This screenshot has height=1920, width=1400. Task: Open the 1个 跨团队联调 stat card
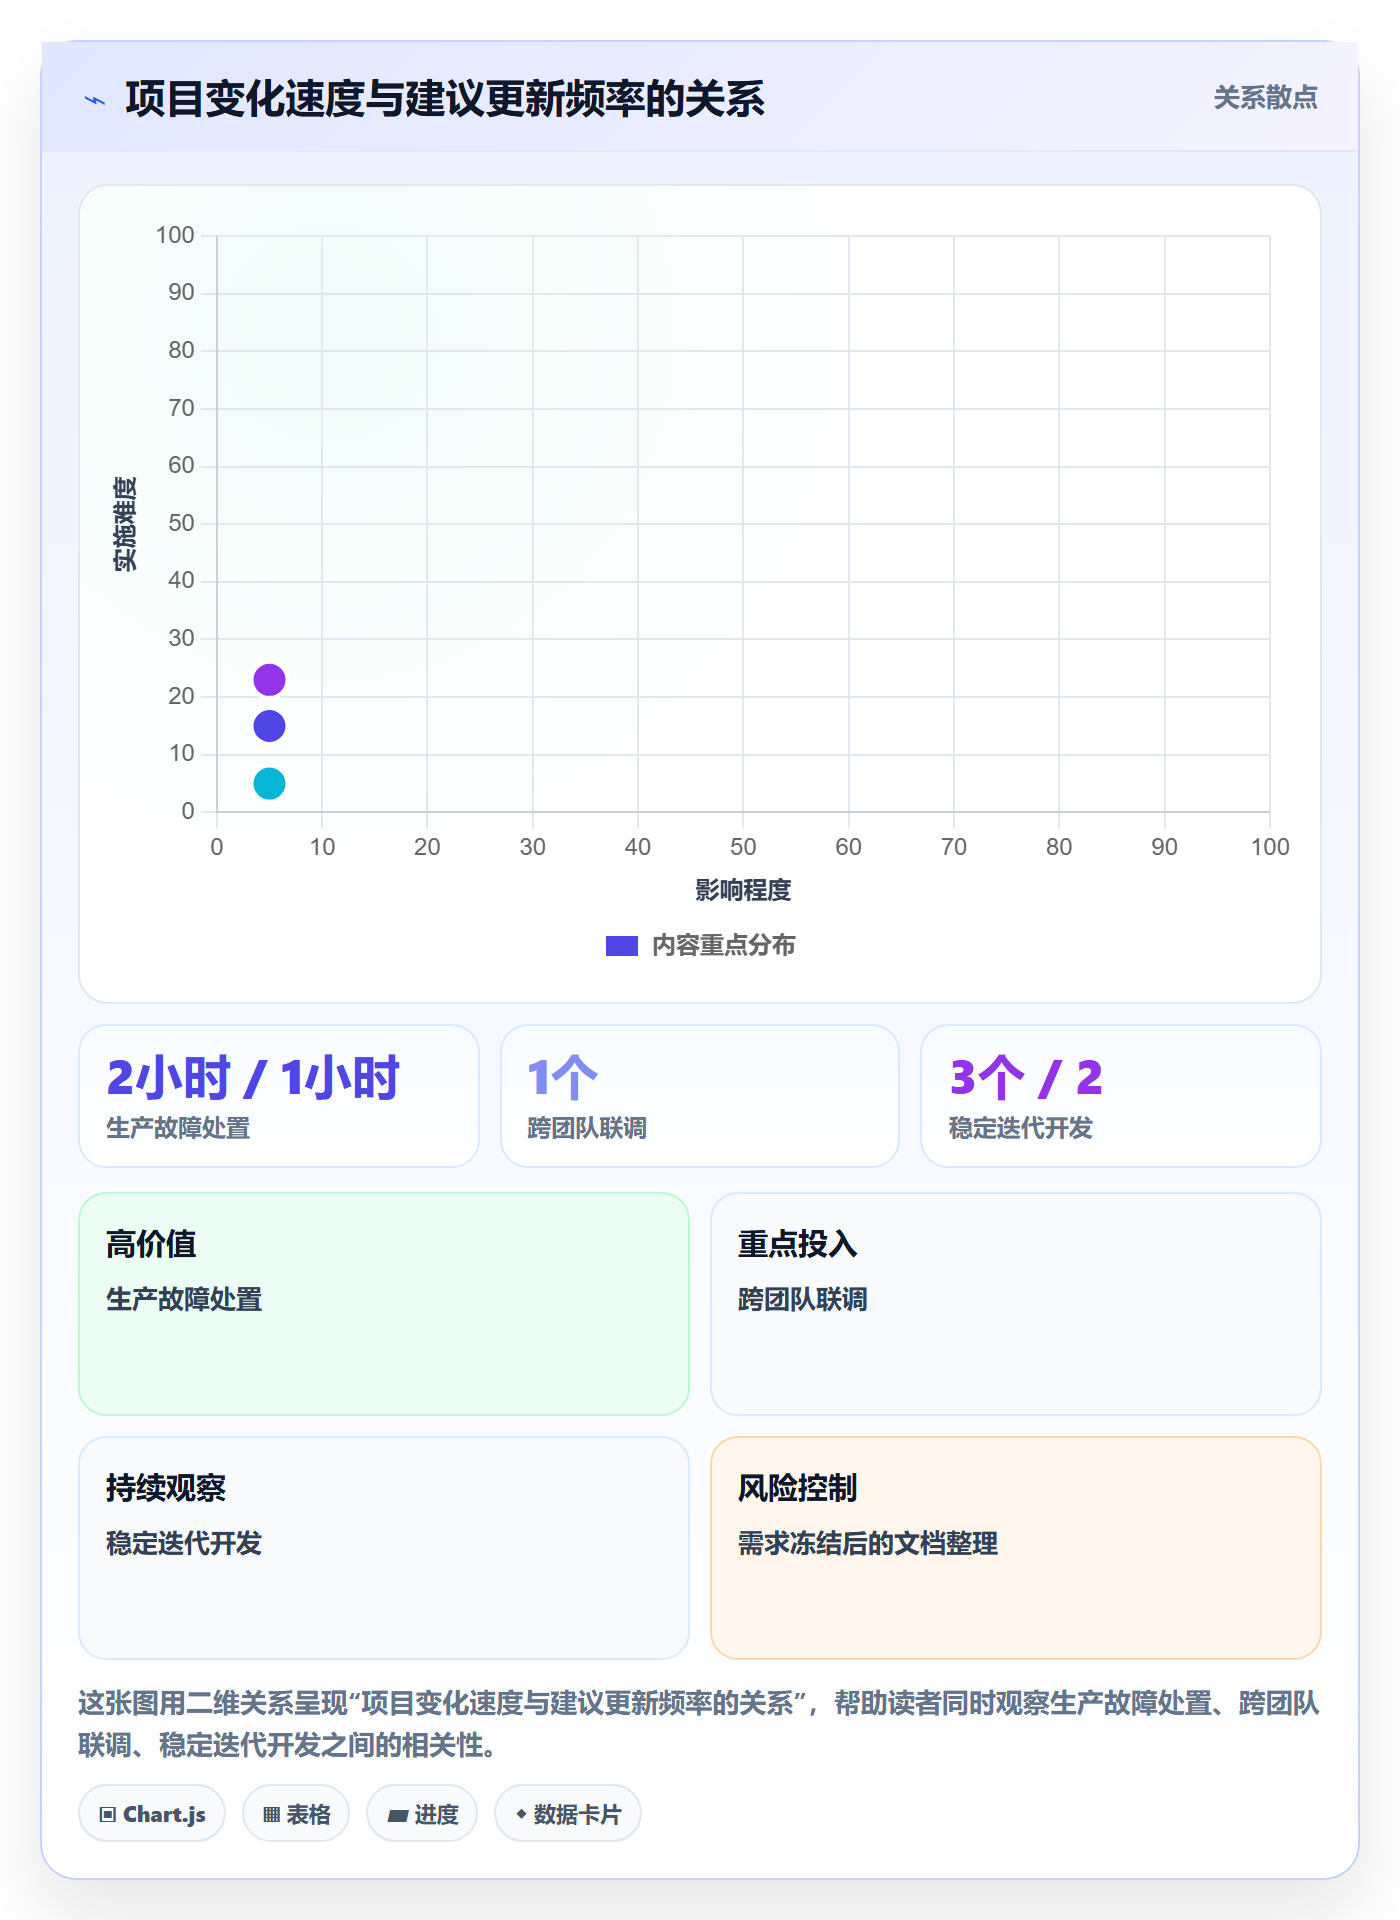700,1096
